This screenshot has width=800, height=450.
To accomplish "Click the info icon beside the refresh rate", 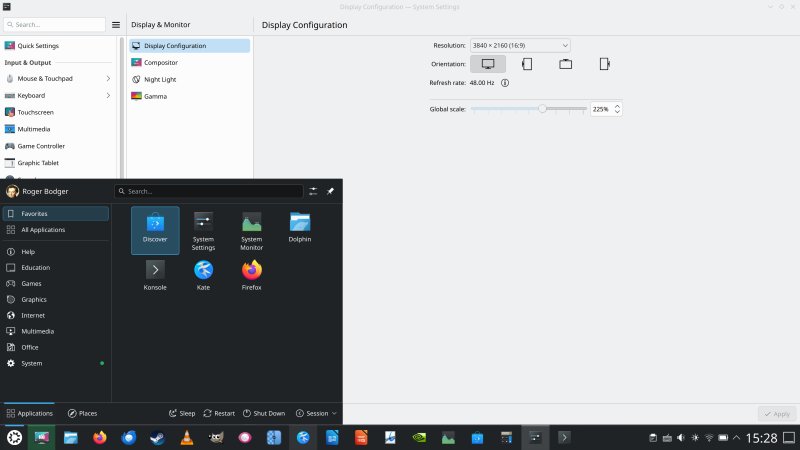I will click(505, 83).
